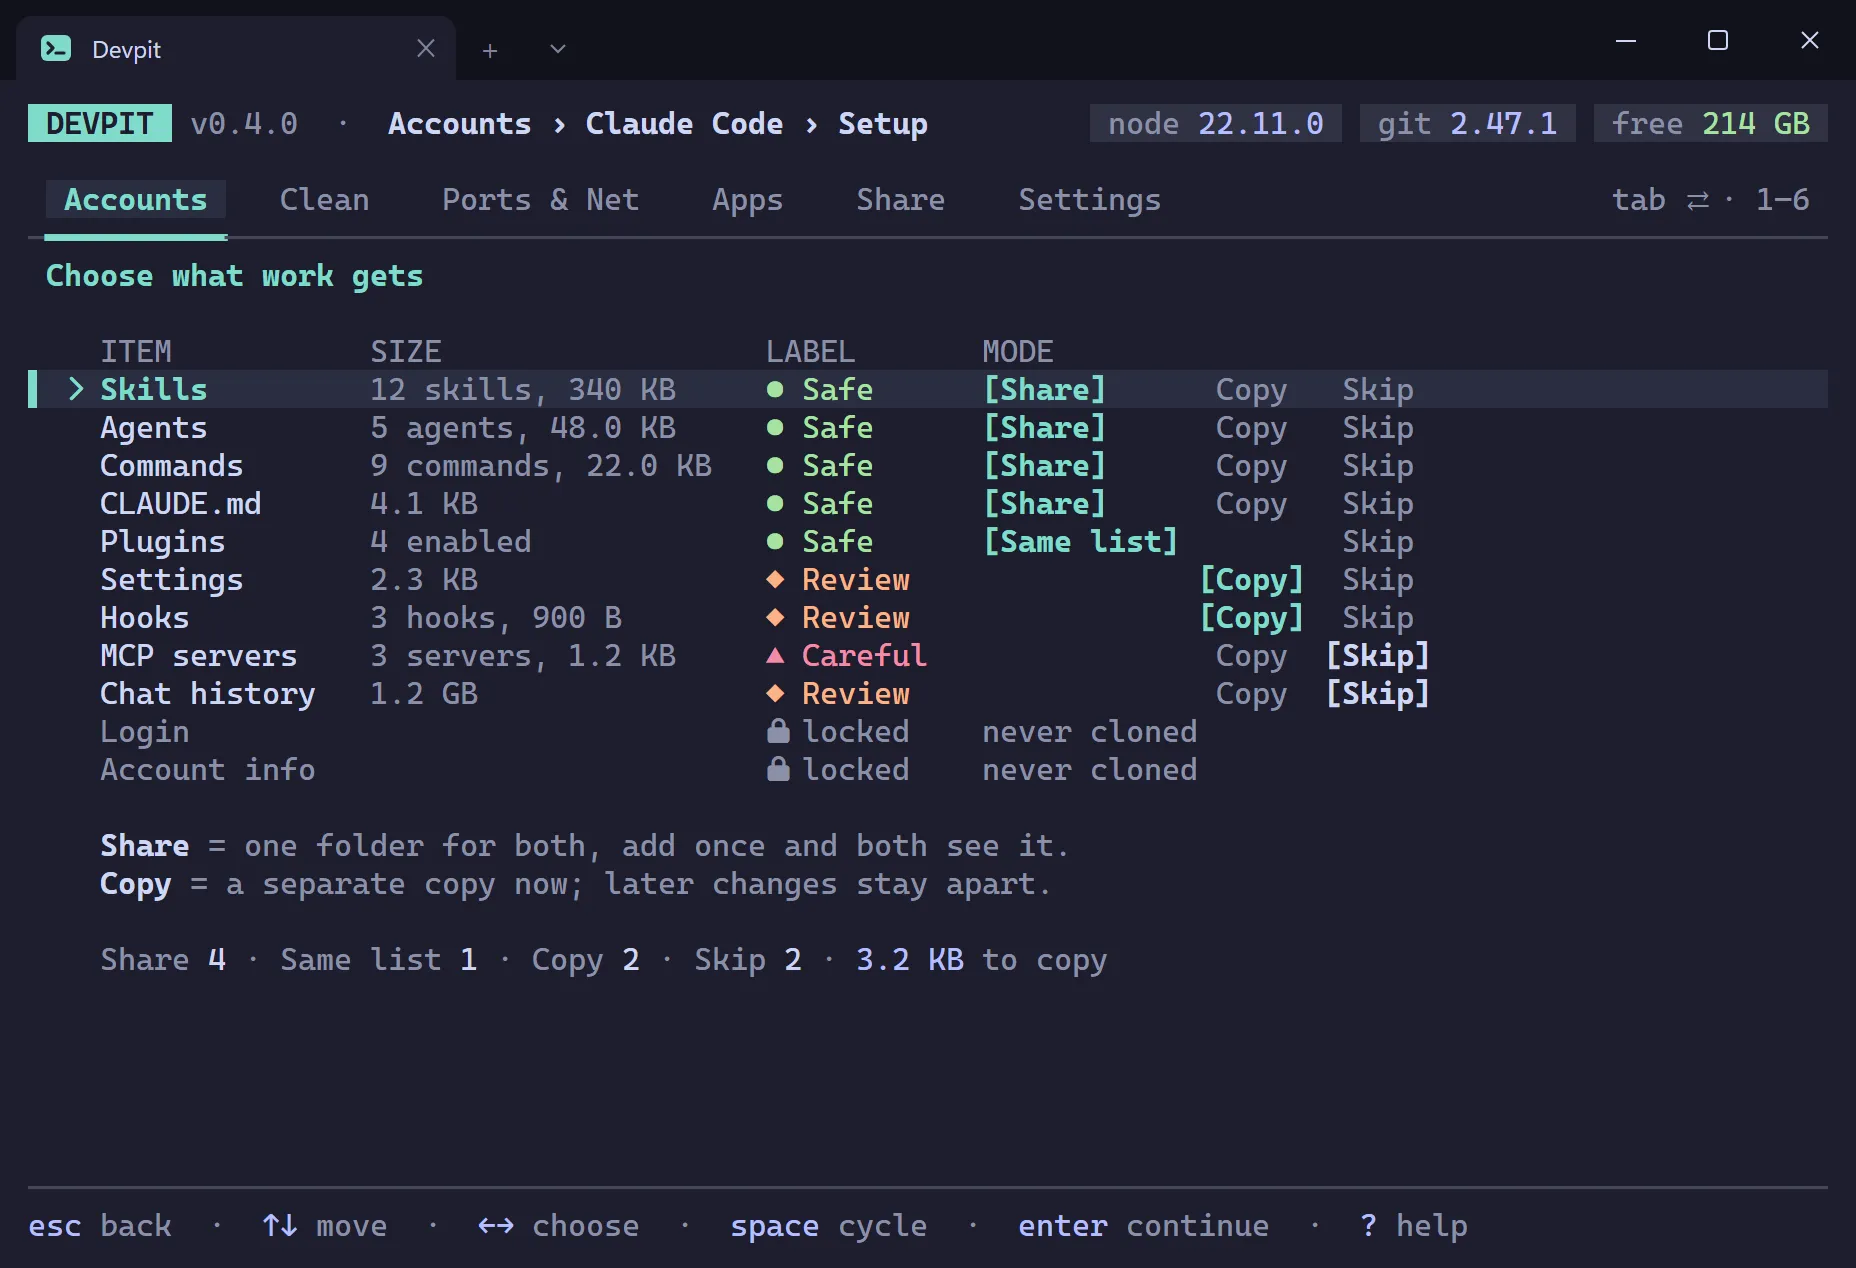The height and width of the screenshot is (1268, 1856).
Task: Click the green Safe dot on Plugins row
Action: 775,541
